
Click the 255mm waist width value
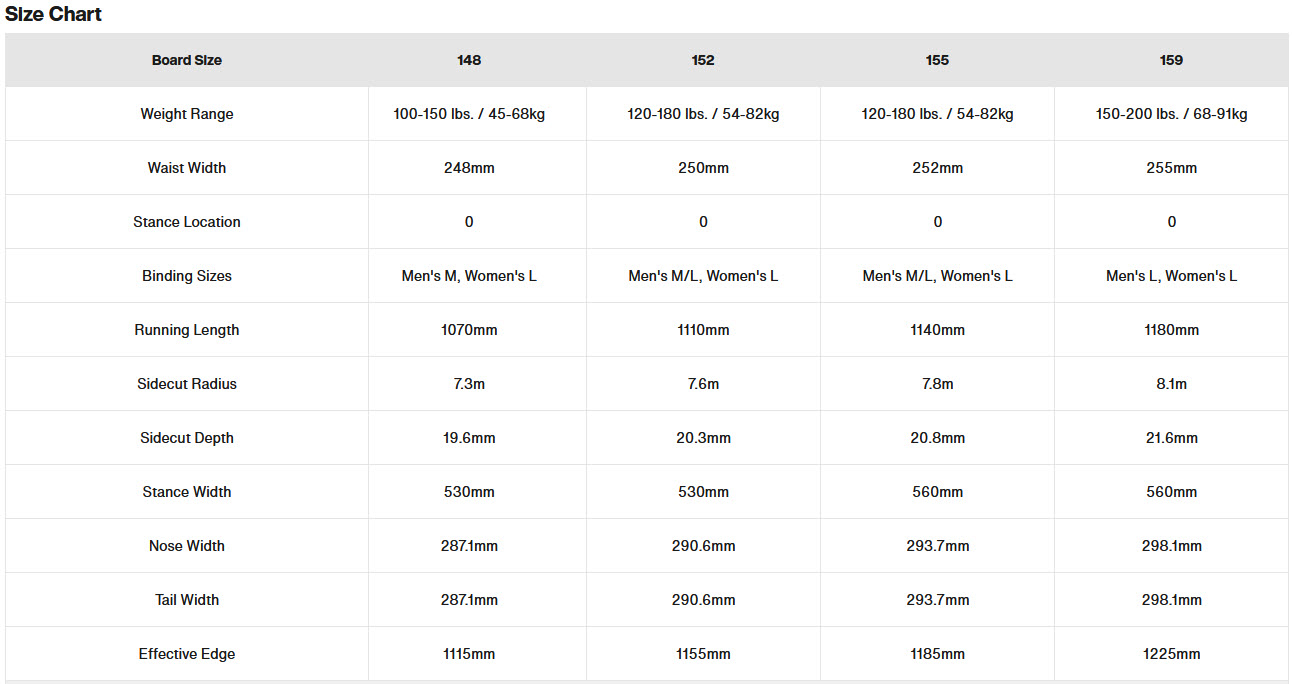pyautogui.click(x=1171, y=168)
